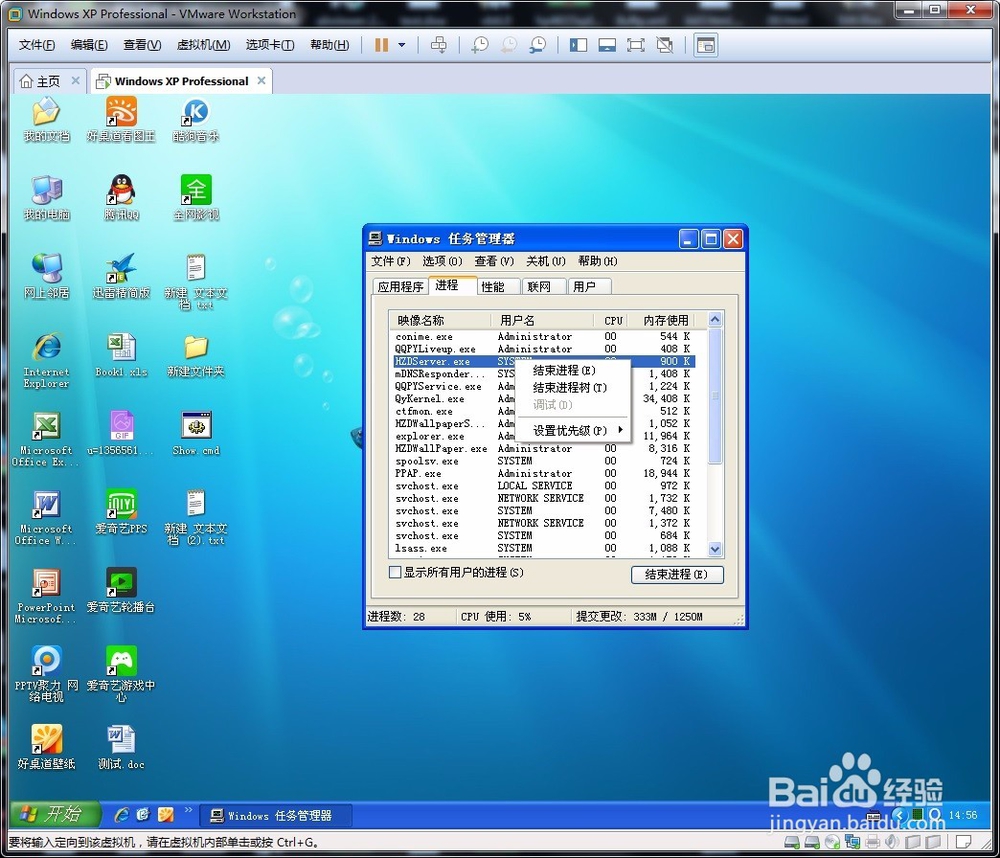Select the conime.exe process row
Image resolution: width=1000 pixels, height=858 pixels.
(542, 336)
